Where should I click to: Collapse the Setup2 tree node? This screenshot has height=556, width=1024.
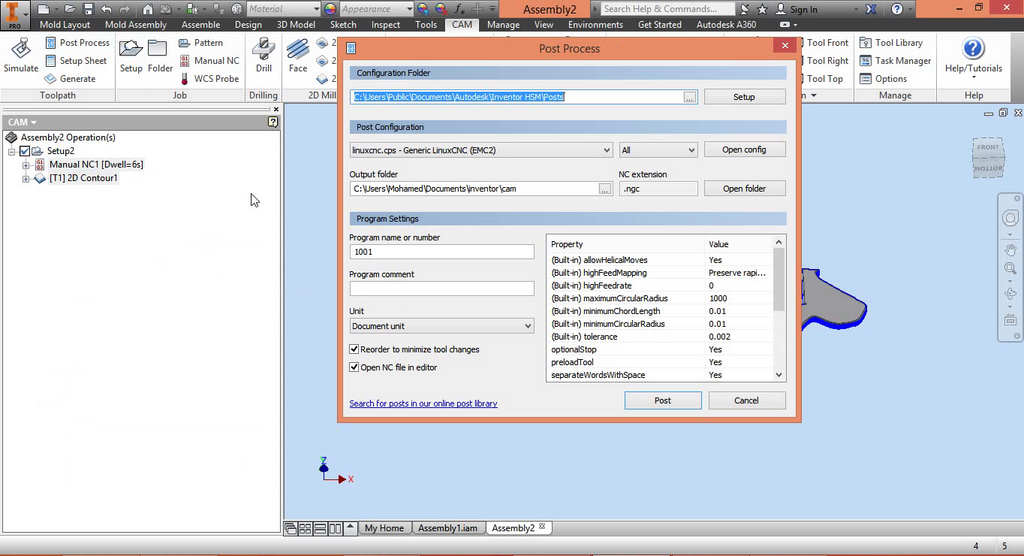click(12, 151)
